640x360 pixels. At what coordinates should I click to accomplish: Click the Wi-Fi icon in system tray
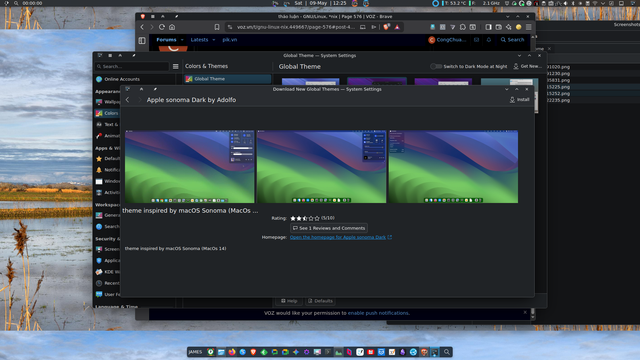pos(595,3)
